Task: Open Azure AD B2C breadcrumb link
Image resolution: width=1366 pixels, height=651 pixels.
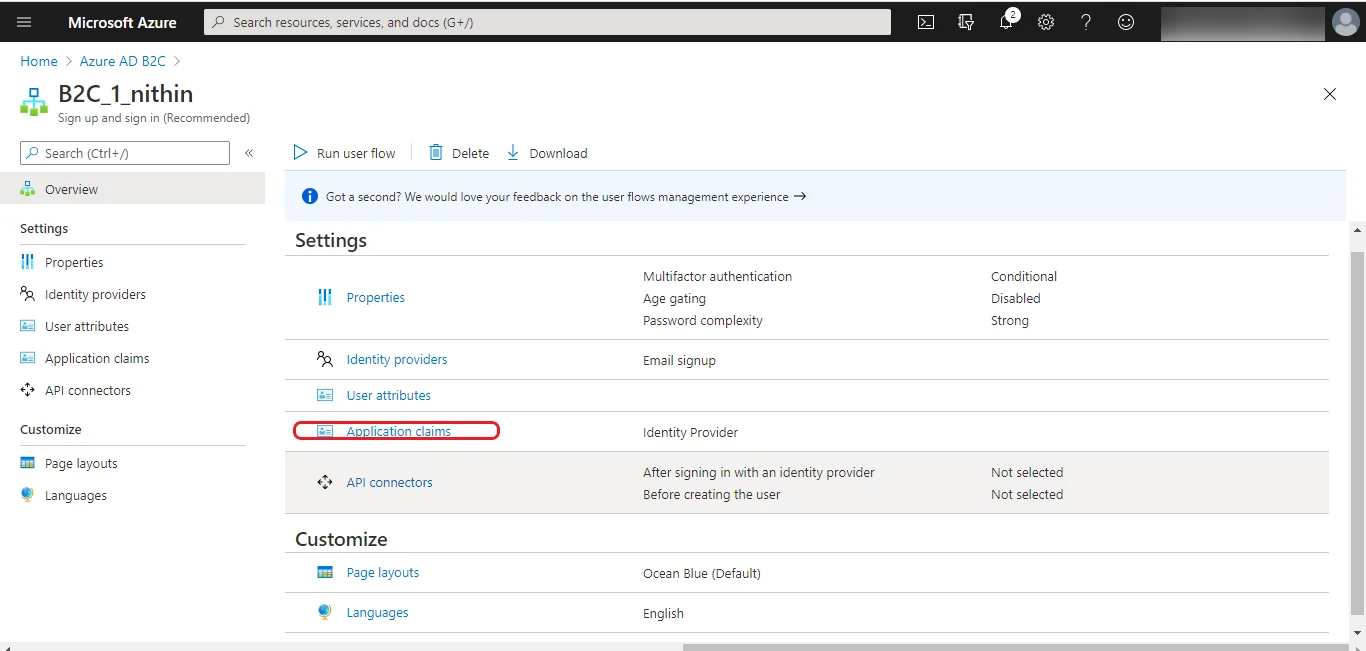Action: [121, 61]
